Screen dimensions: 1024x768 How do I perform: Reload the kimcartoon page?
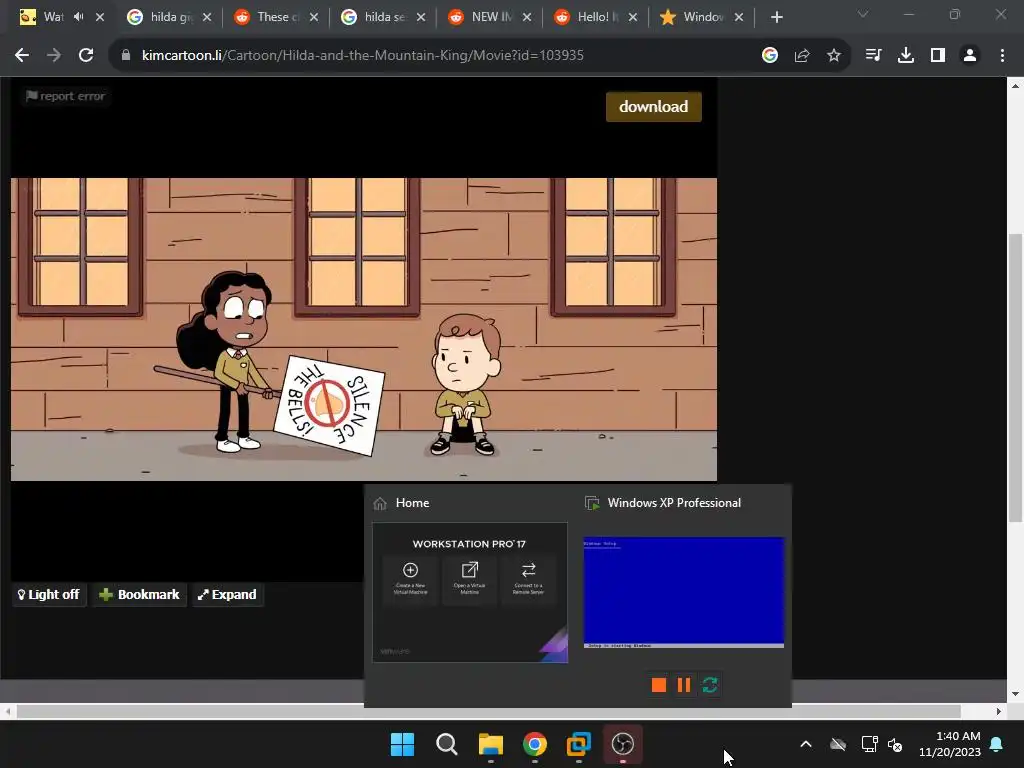point(86,56)
